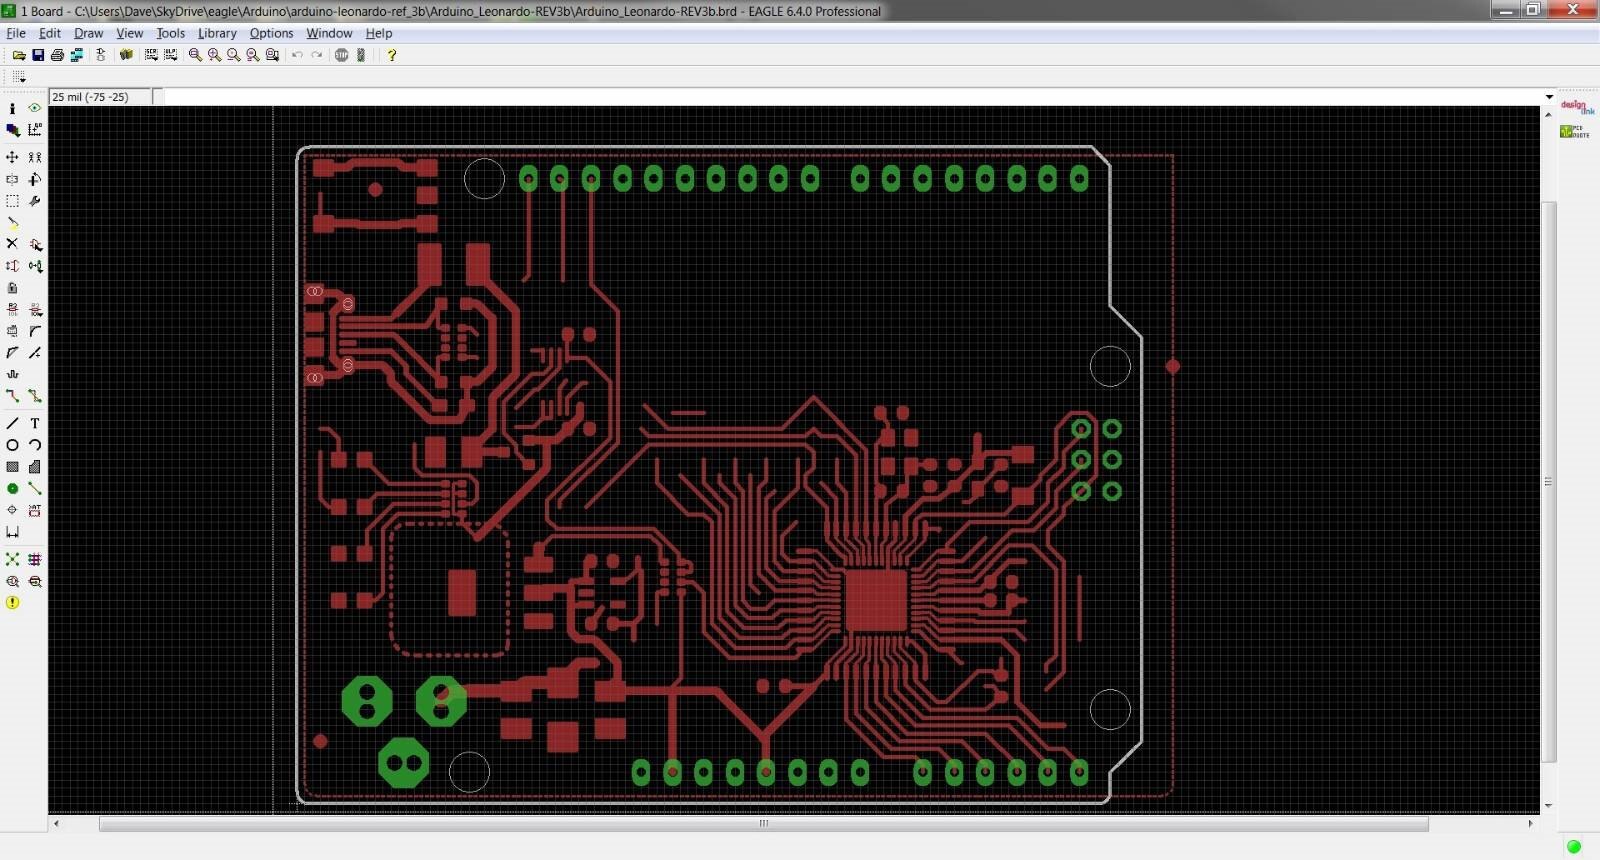1600x860 pixels.
Task: Zoom to fit the board
Action: [x=195, y=55]
